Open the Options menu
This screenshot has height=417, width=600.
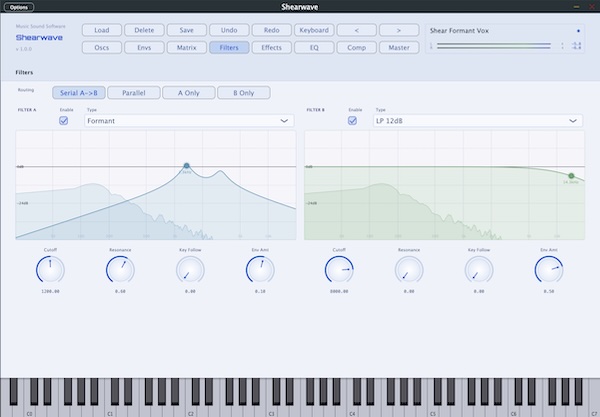coord(19,7)
